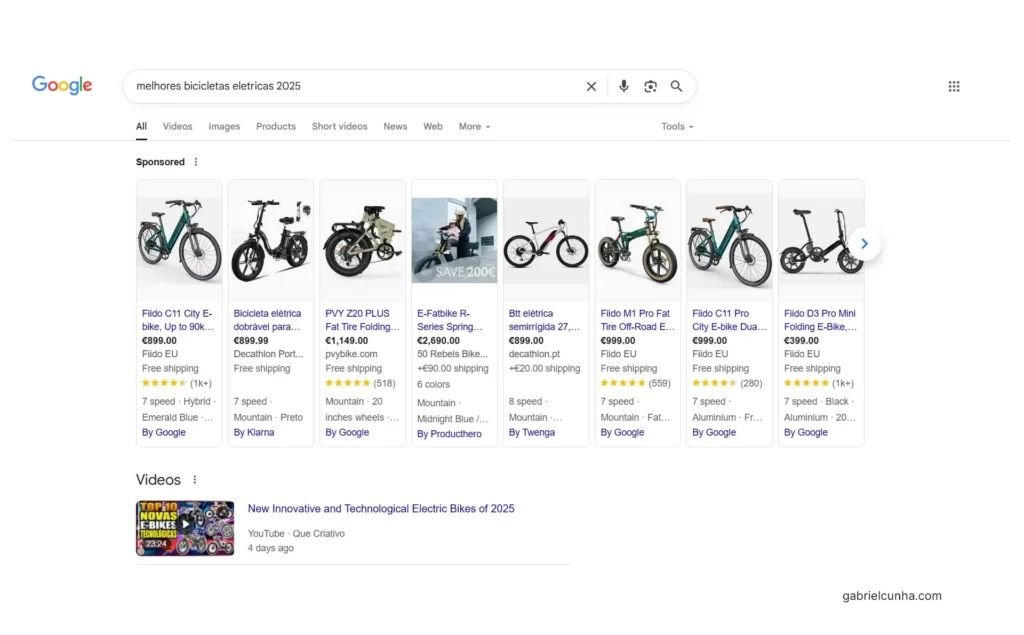1024x635 pixels.
Task: Click the €1,149.00 price
Action: 347,340
